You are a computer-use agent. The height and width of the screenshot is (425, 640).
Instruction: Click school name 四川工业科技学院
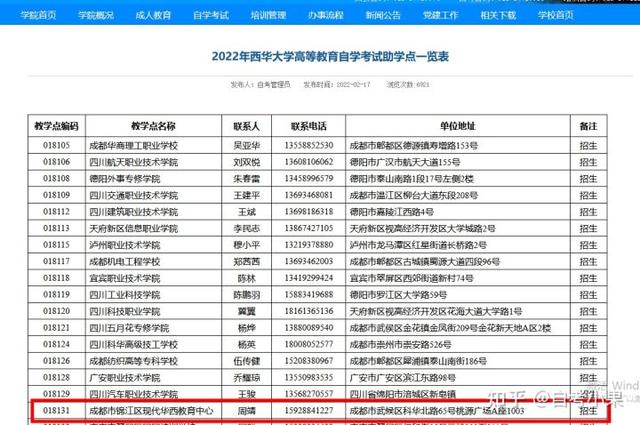tap(124, 295)
